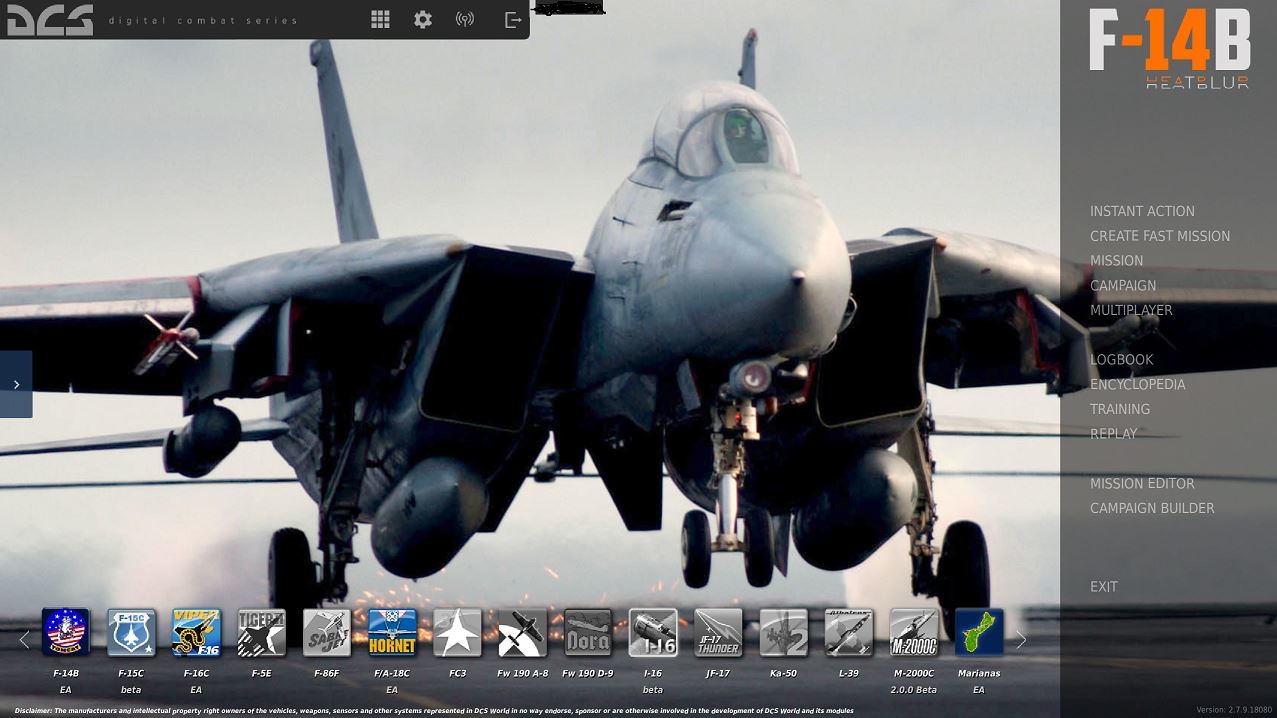Screen dimensions: 1277x718
Task: Open Training
Action: pos(1120,409)
